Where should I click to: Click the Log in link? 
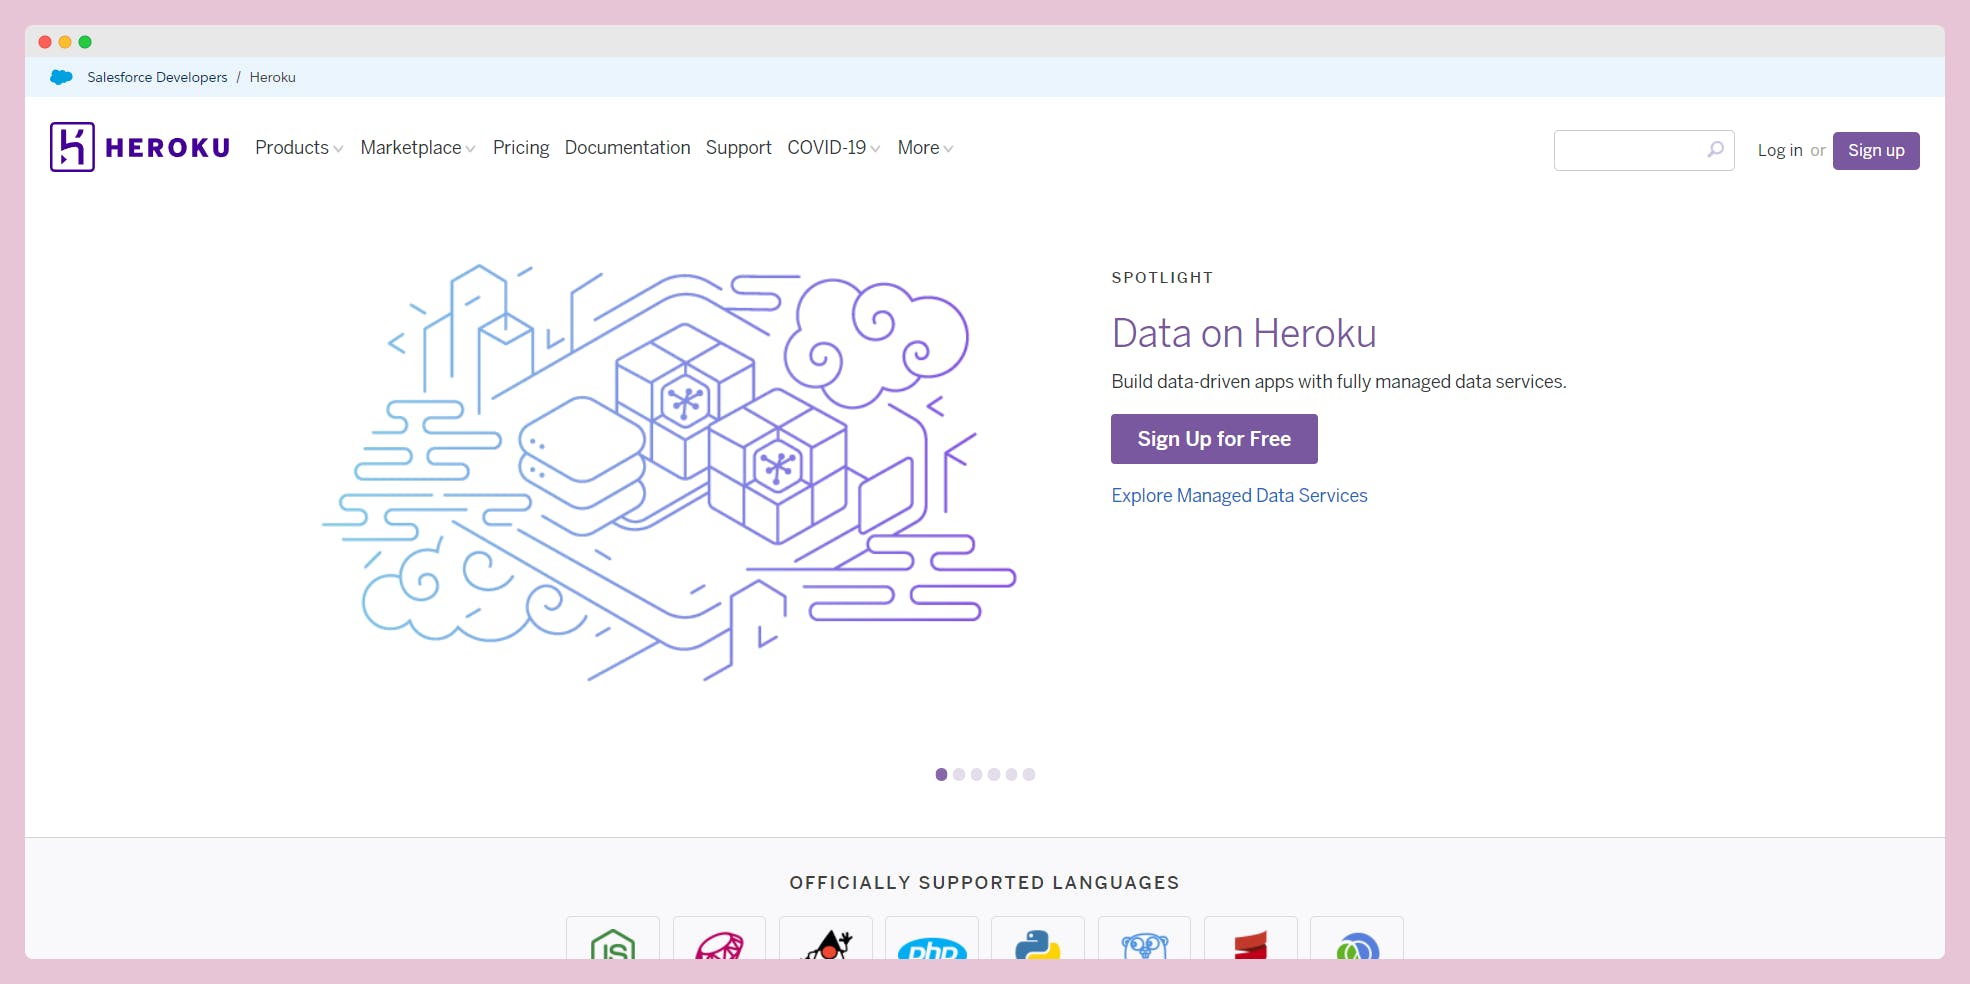tap(1780, 150)
